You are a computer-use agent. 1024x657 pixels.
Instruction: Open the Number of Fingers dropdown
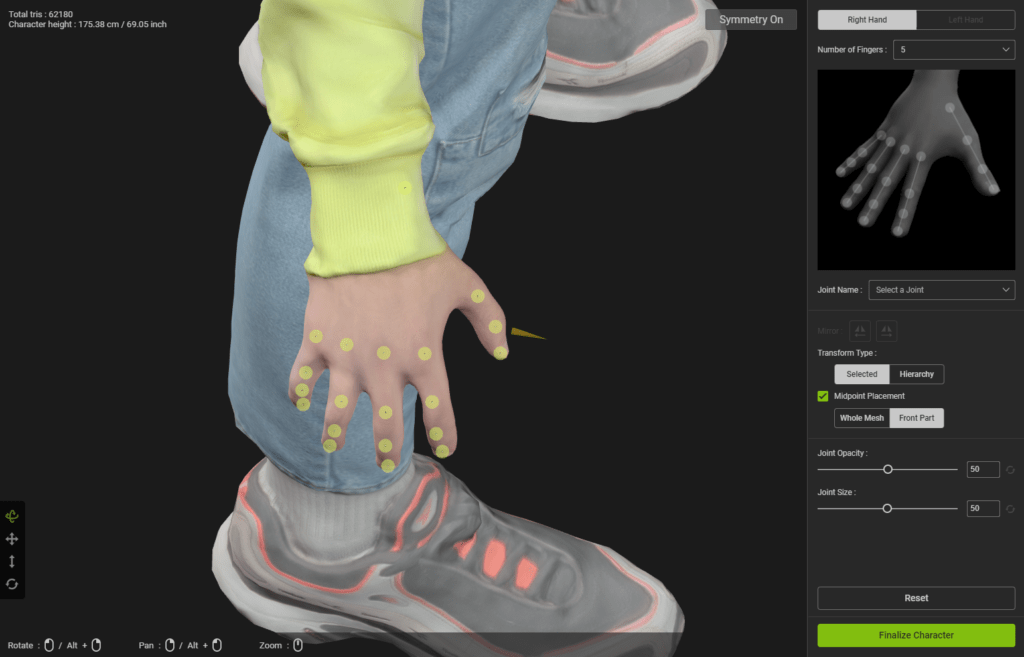click(953, 50)
